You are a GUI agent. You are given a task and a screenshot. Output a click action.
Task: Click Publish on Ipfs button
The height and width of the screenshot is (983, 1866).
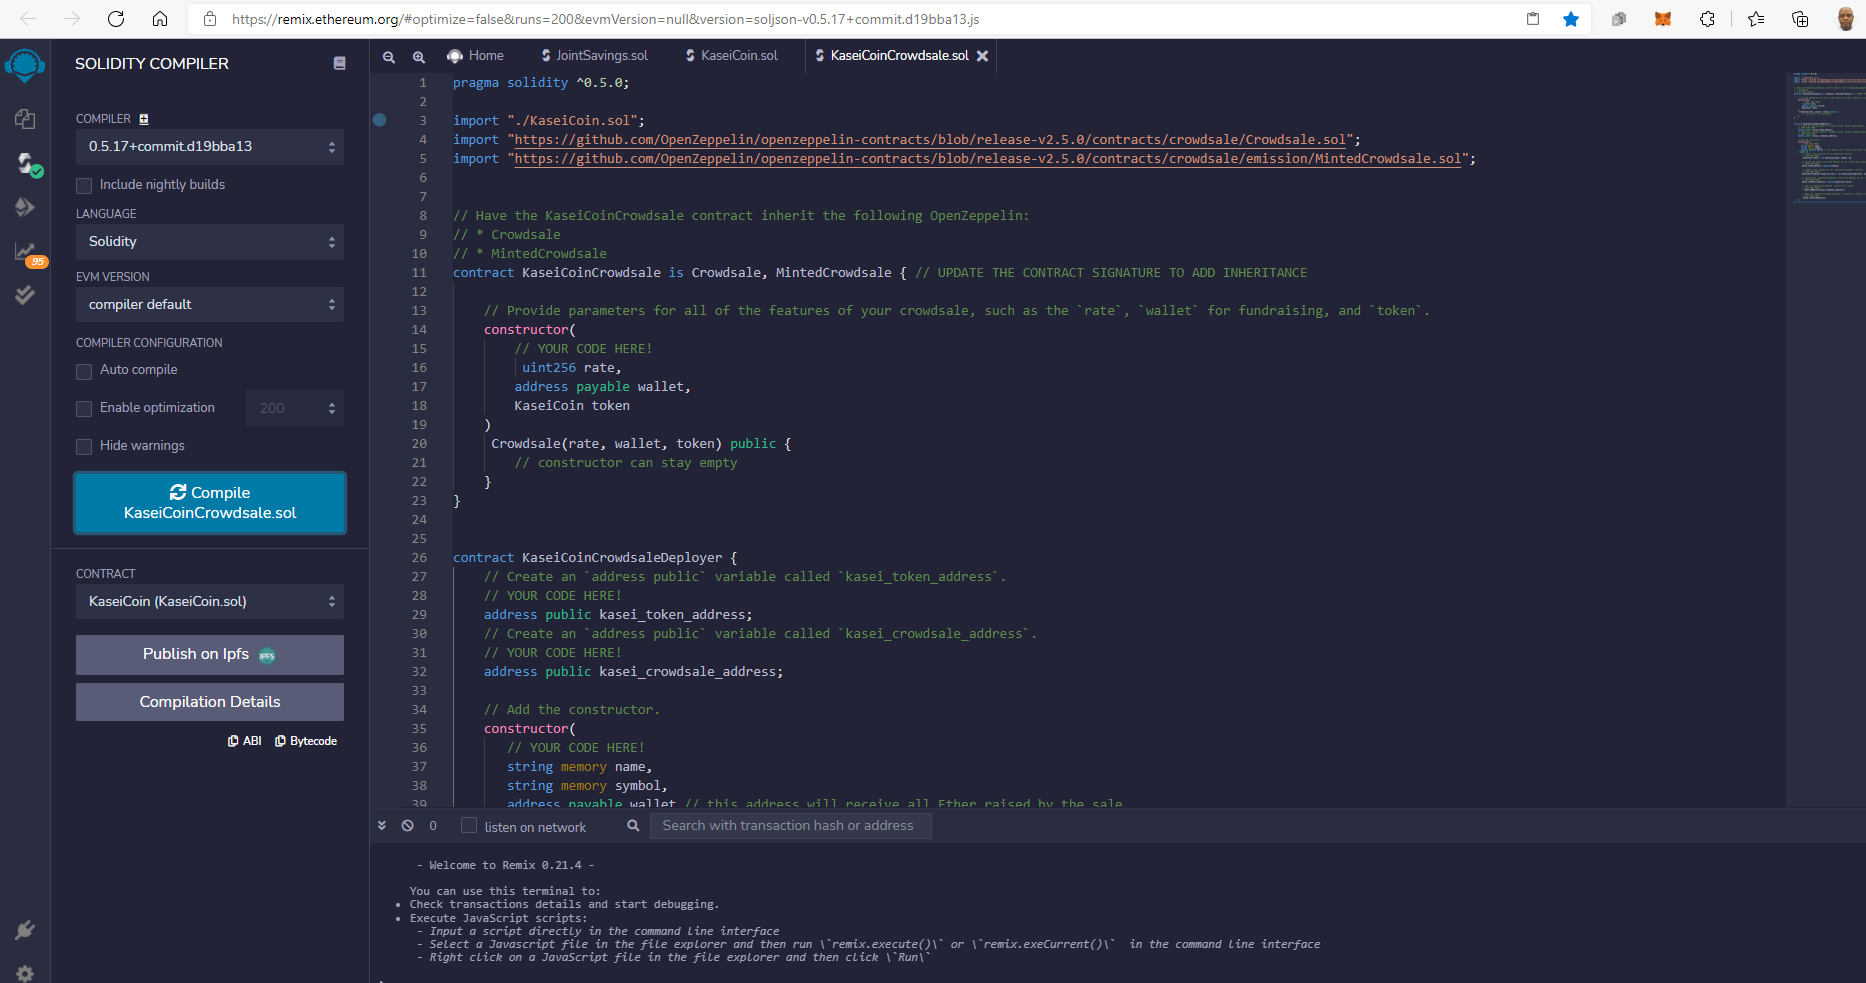click(210, 654)
